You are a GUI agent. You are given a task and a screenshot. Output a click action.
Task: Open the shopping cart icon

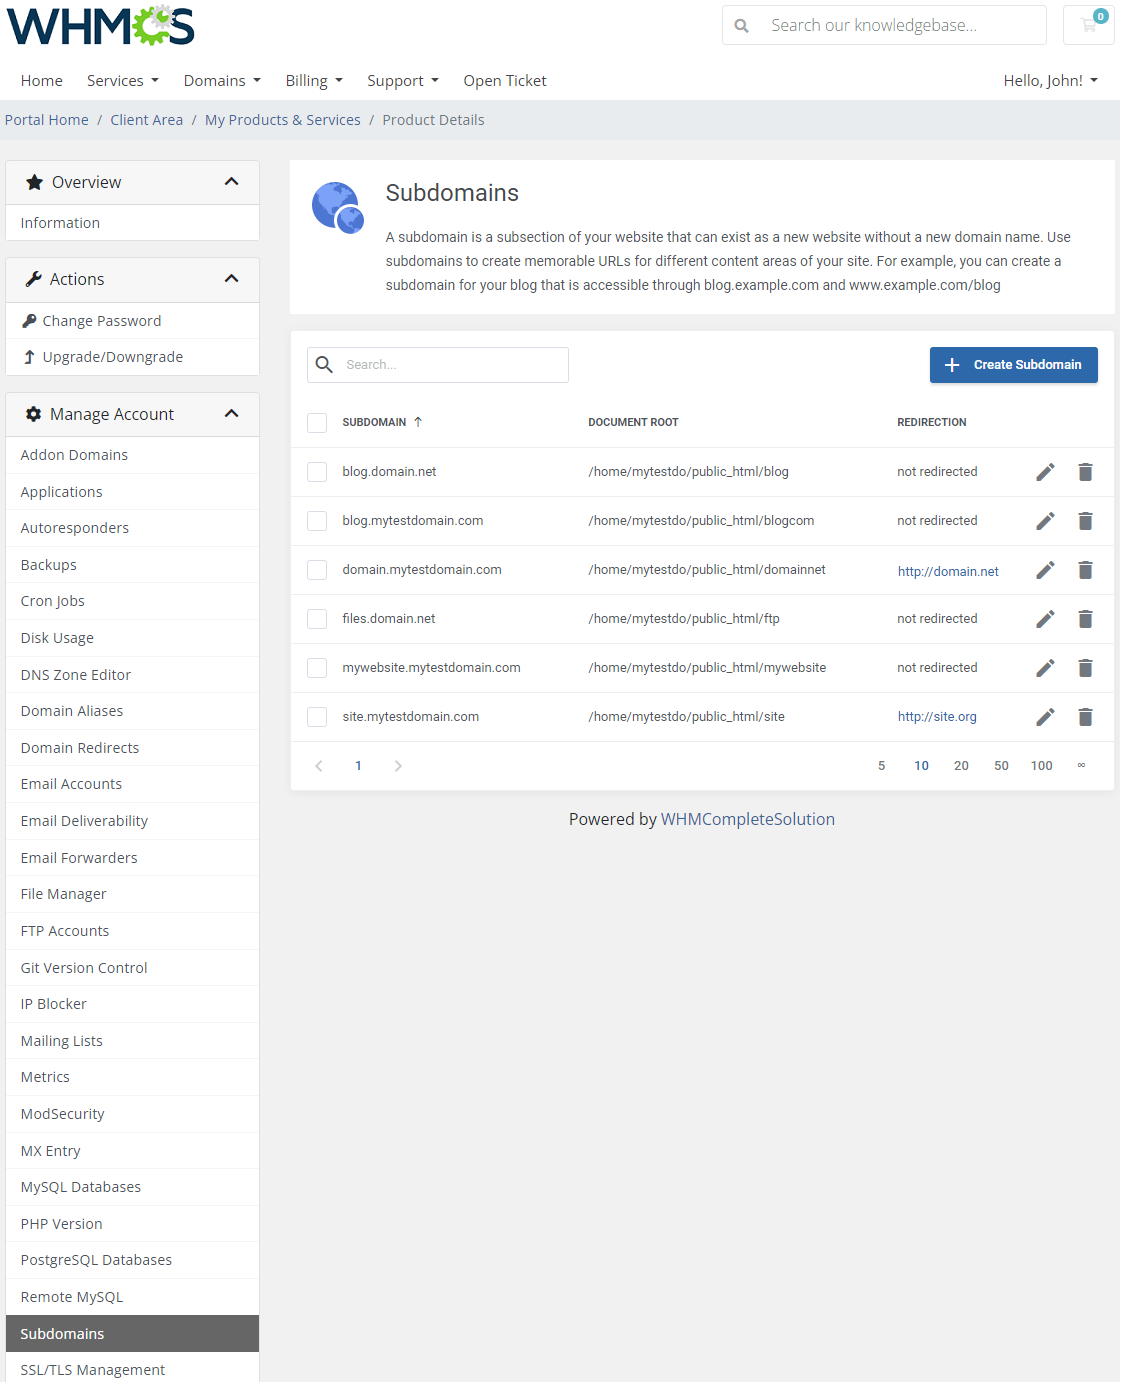point(1089,25)
